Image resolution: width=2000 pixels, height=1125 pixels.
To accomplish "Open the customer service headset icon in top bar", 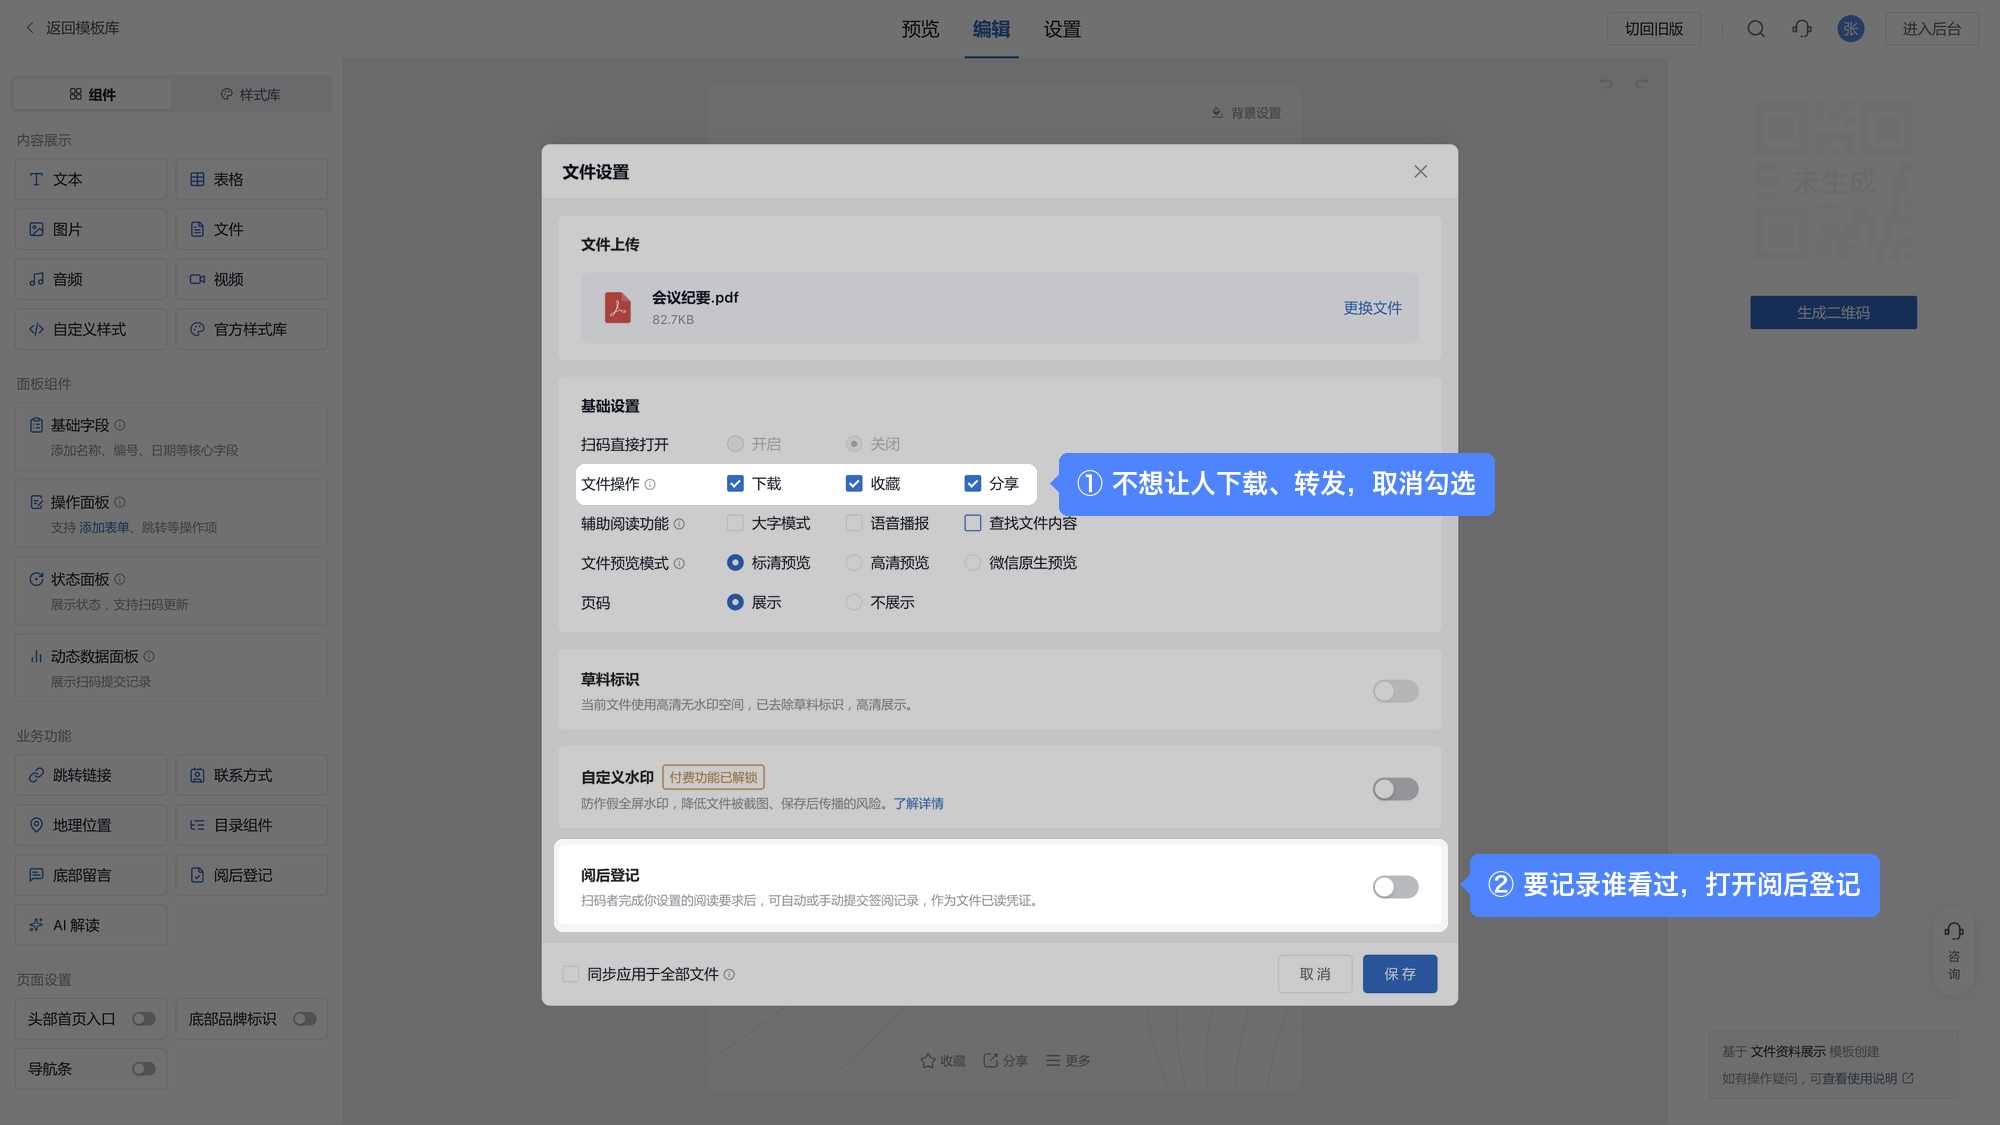I will 1802,29.
